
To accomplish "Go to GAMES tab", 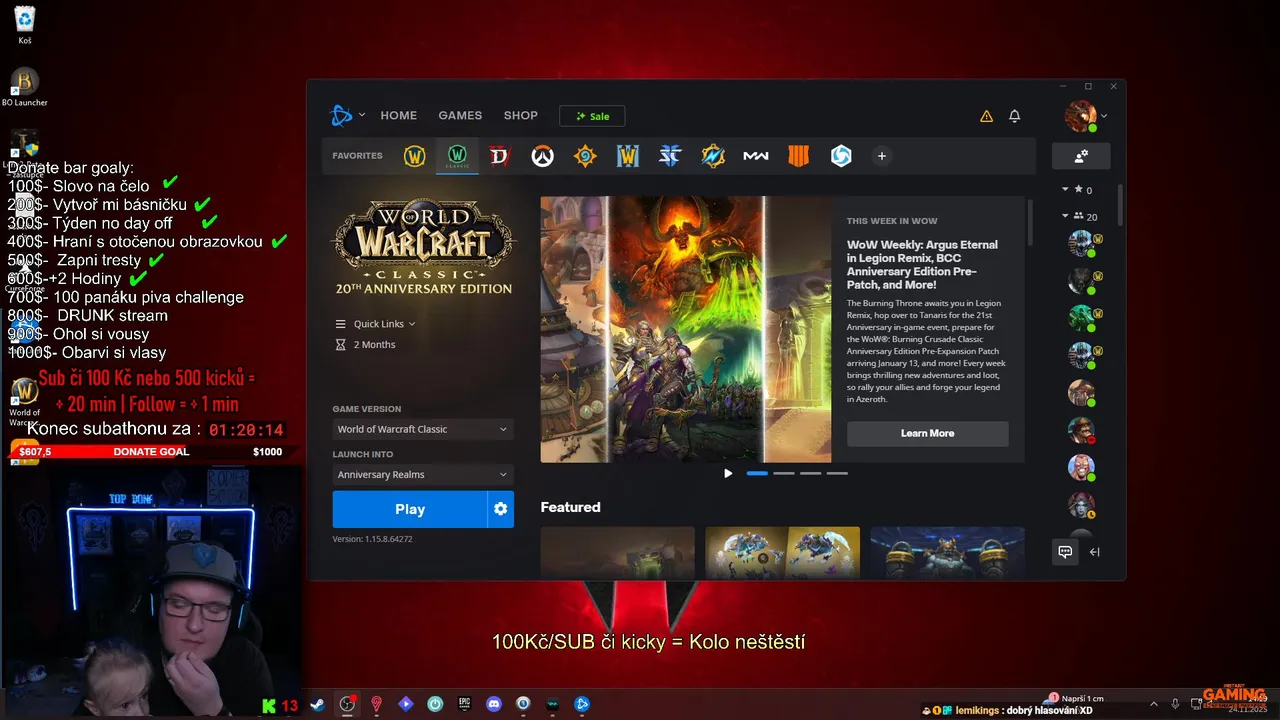I will tap(460, 116).
